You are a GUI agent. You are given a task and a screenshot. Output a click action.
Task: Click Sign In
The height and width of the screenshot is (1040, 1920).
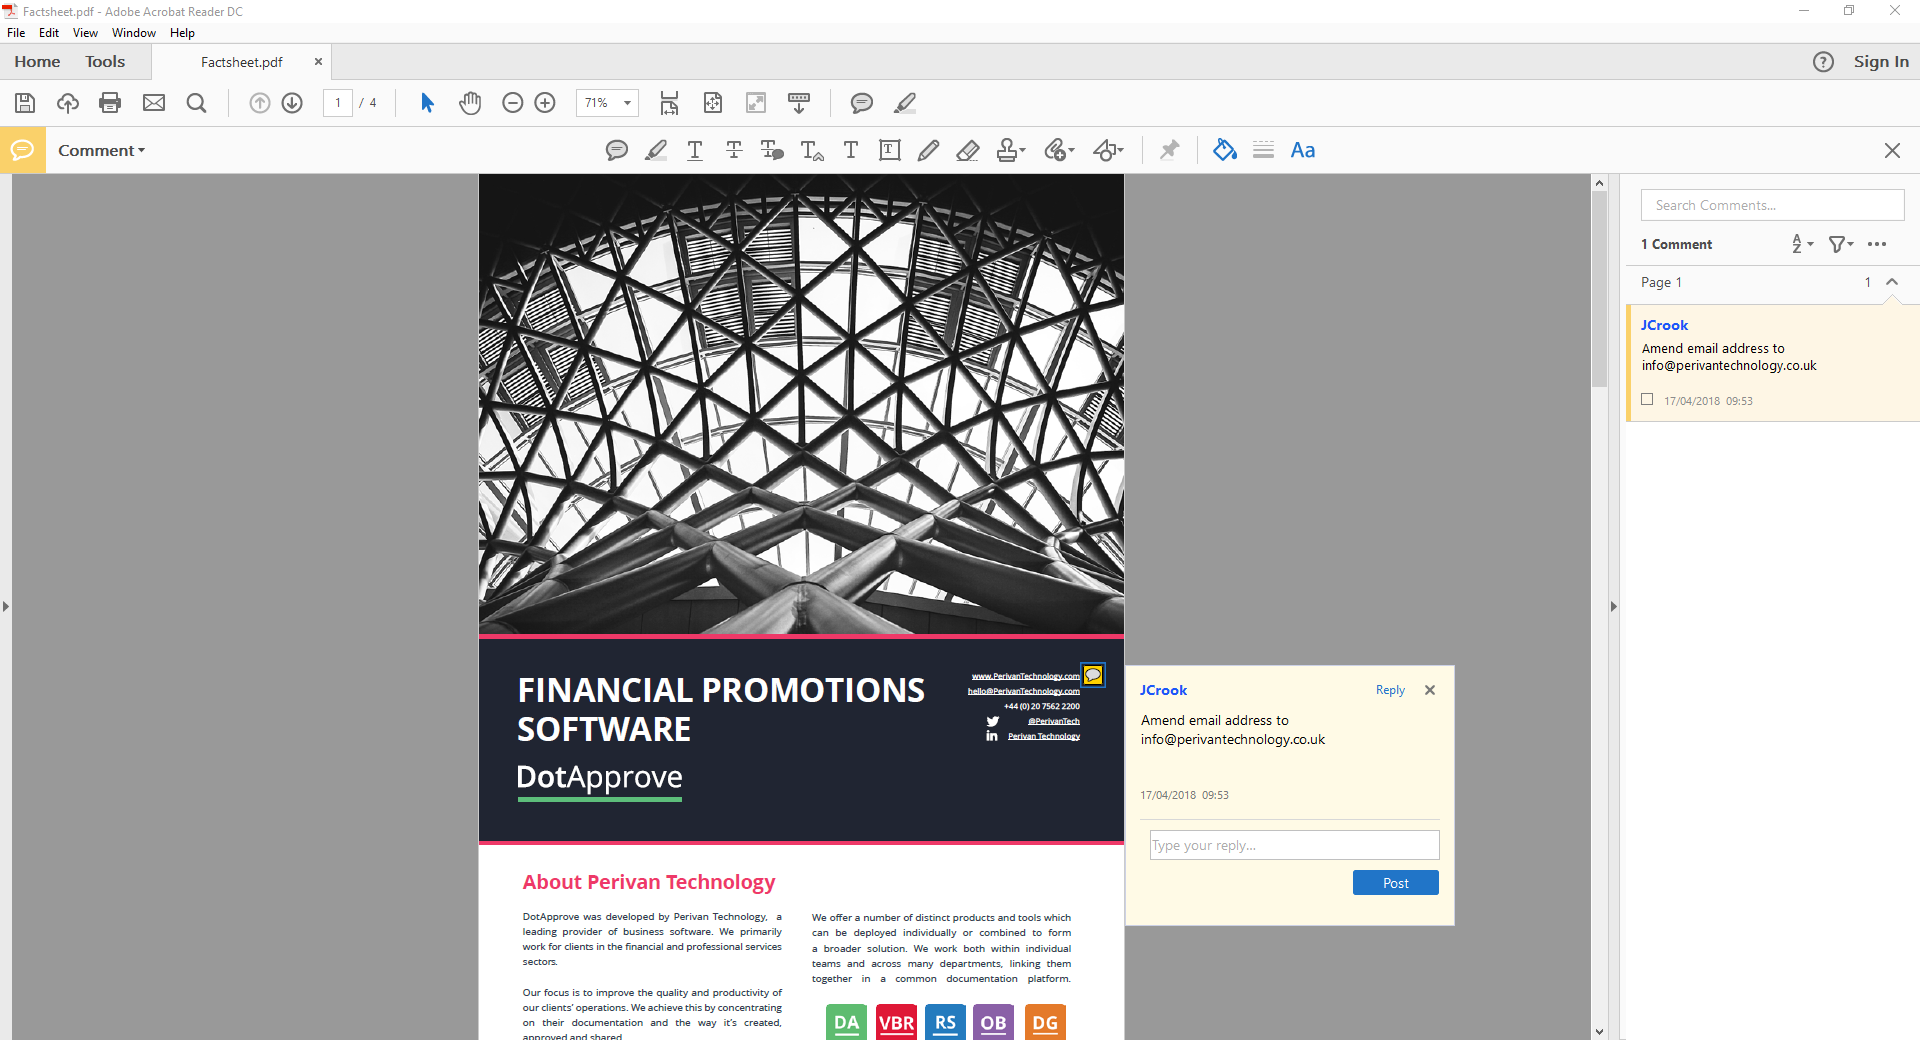[1881, 62]
